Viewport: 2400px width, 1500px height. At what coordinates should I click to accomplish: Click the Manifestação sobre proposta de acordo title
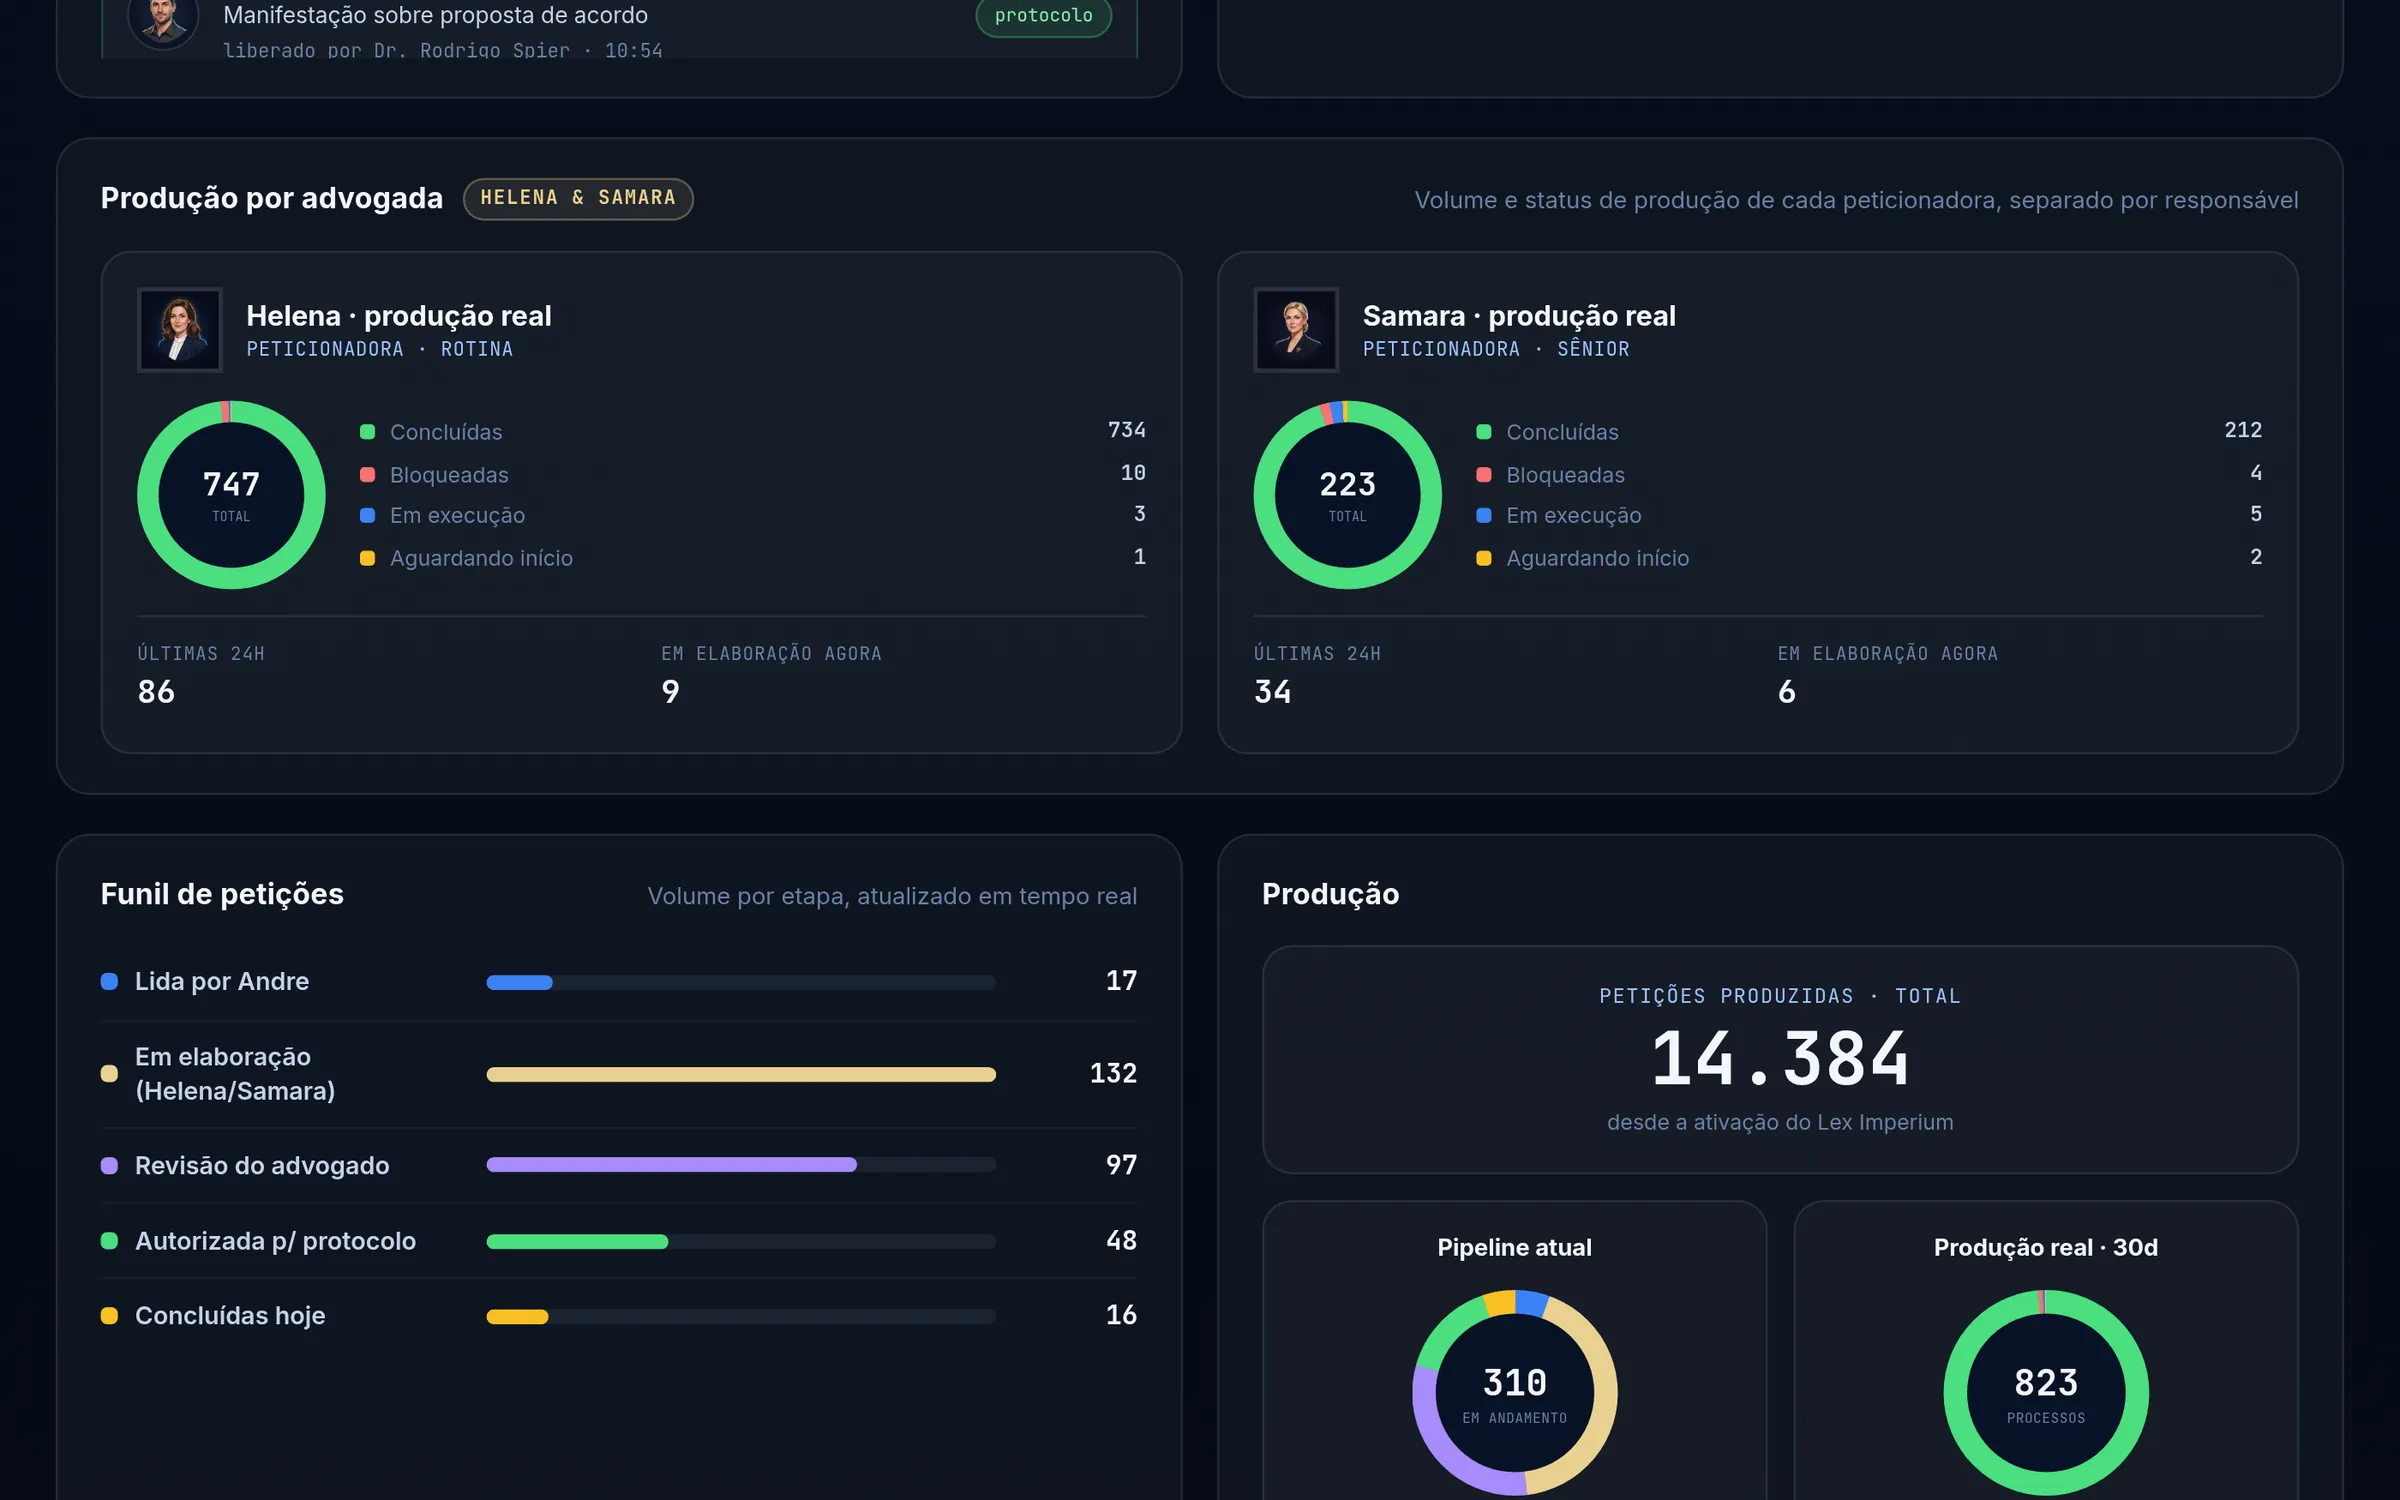click(435, 15)
